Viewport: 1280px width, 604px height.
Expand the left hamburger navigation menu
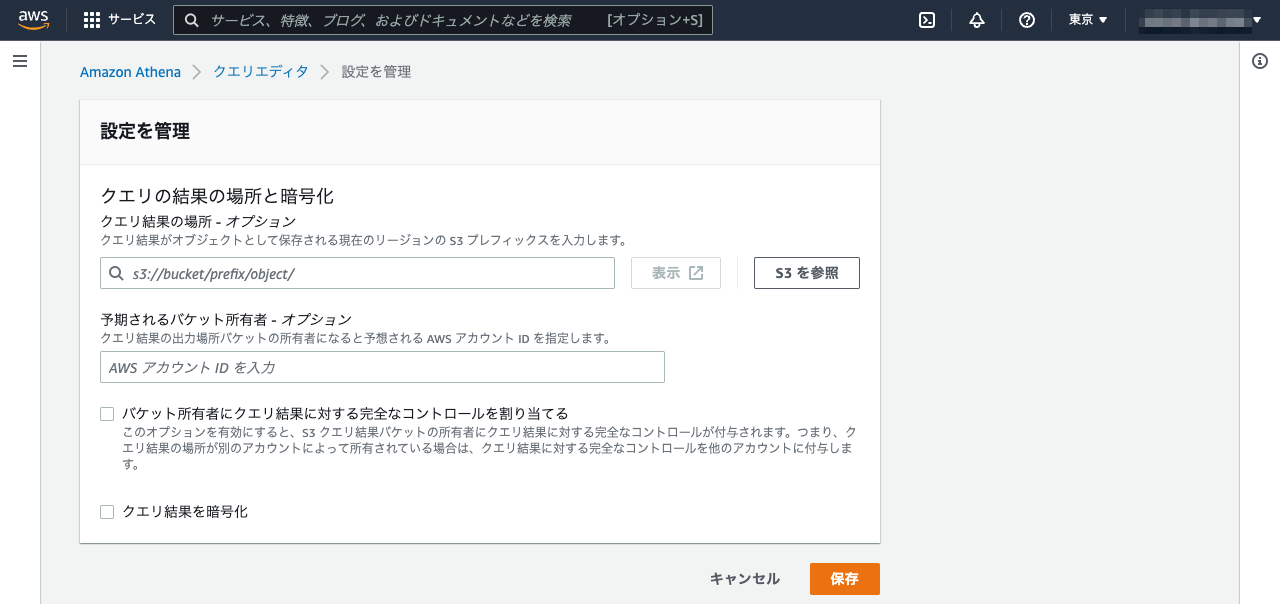(x=19, y=61)
